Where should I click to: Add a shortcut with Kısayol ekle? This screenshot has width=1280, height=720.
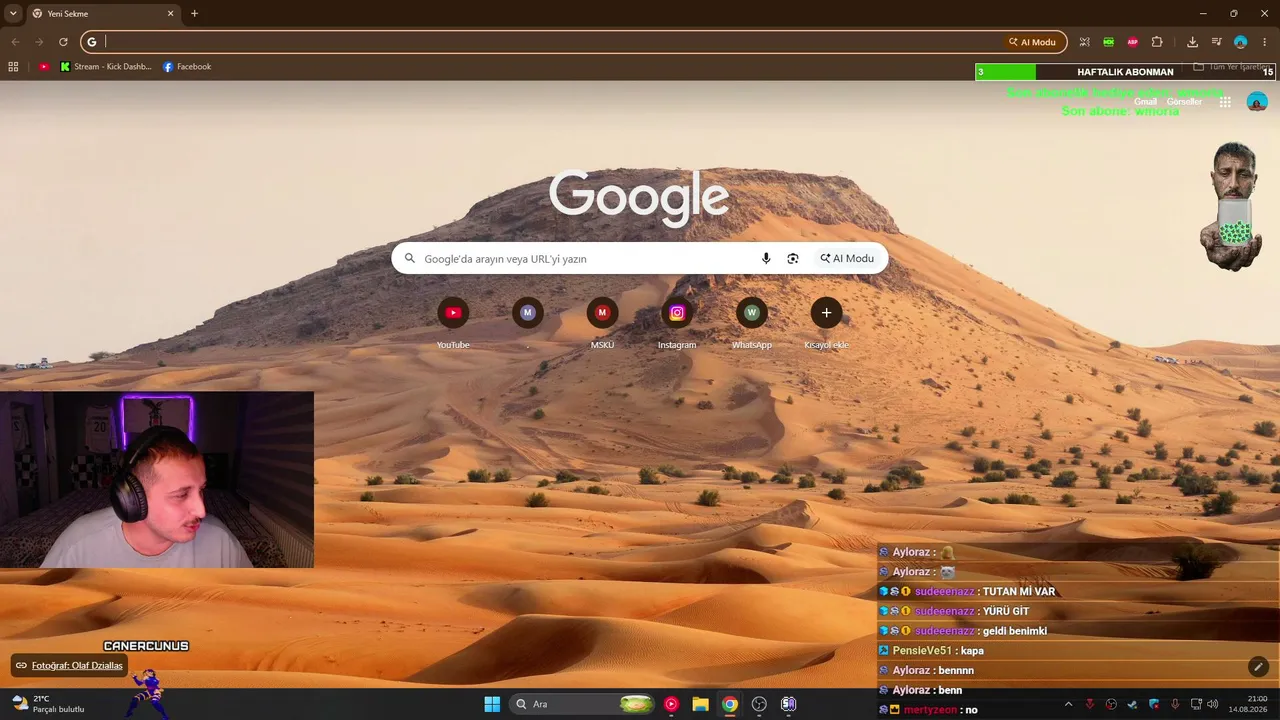826,322
